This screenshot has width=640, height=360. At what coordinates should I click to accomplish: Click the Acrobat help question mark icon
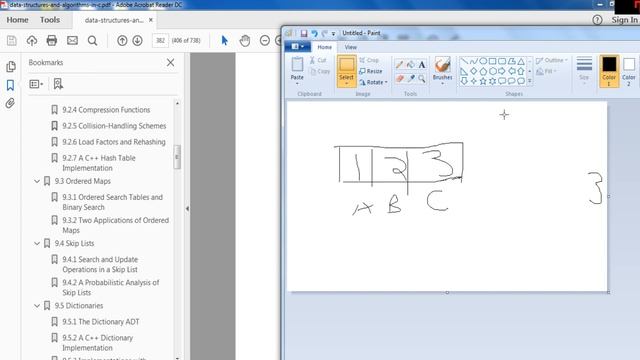coord(597,20)
